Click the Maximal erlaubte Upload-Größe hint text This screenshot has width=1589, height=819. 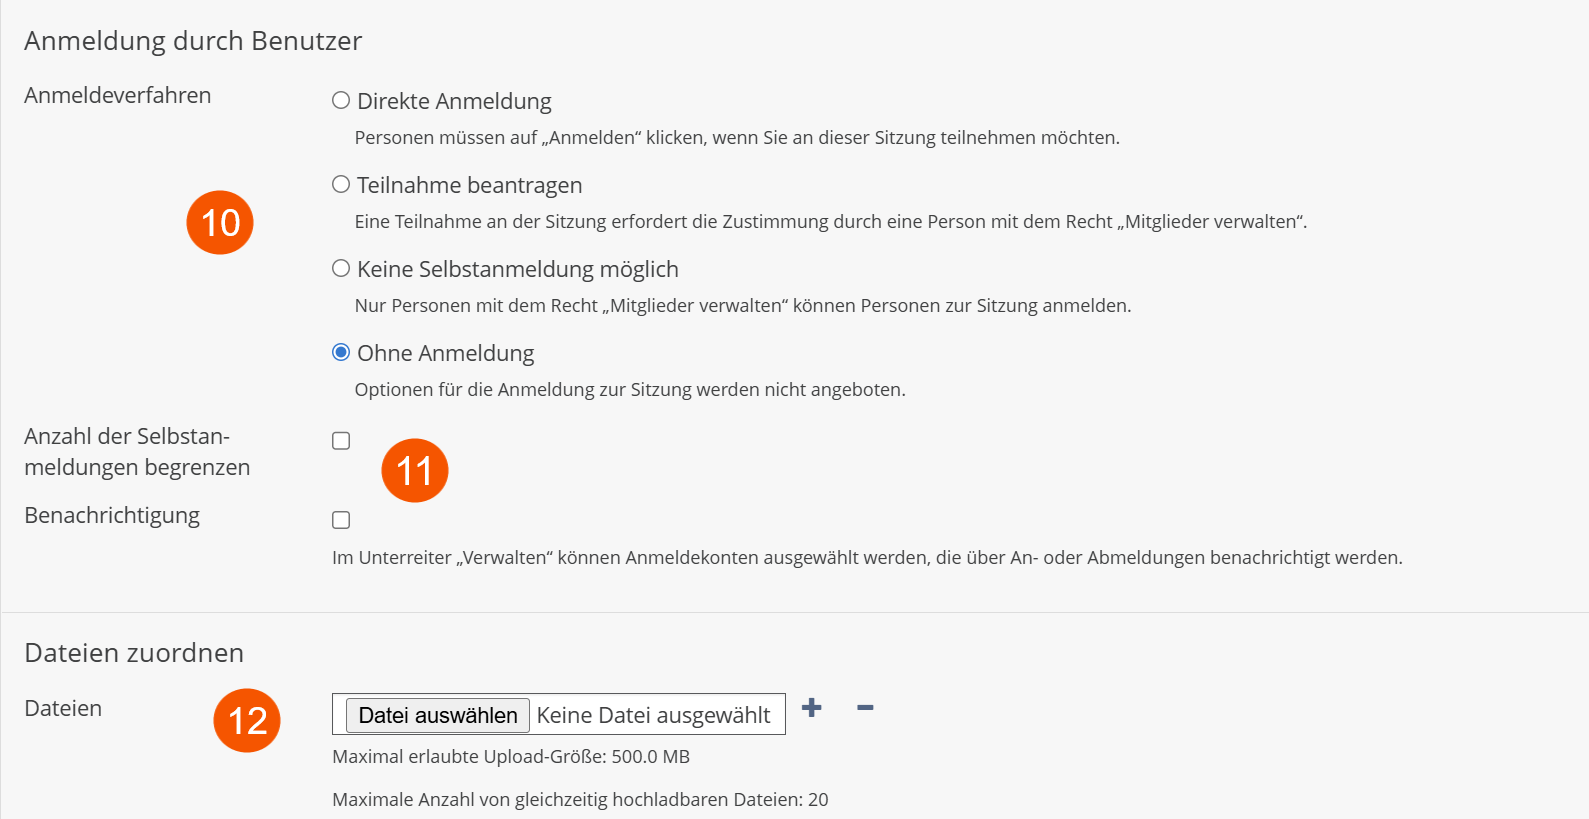(x=511, y=757)
